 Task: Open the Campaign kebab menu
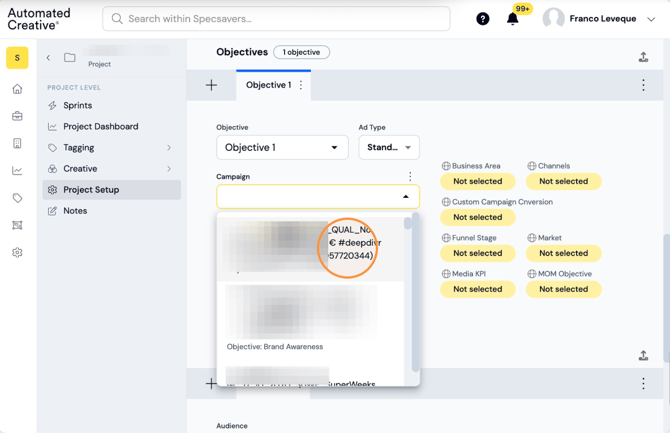(x=410, y=176)
